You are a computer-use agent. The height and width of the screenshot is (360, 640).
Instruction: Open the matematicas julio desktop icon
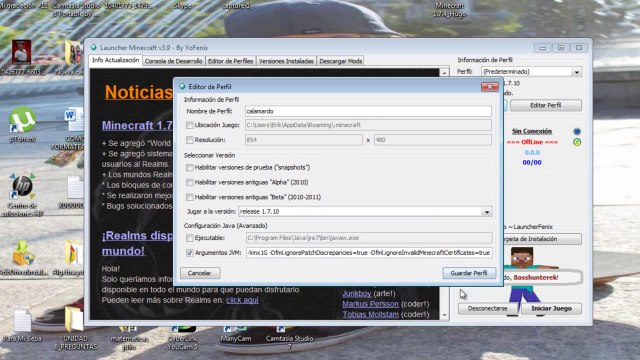point(128,329)
